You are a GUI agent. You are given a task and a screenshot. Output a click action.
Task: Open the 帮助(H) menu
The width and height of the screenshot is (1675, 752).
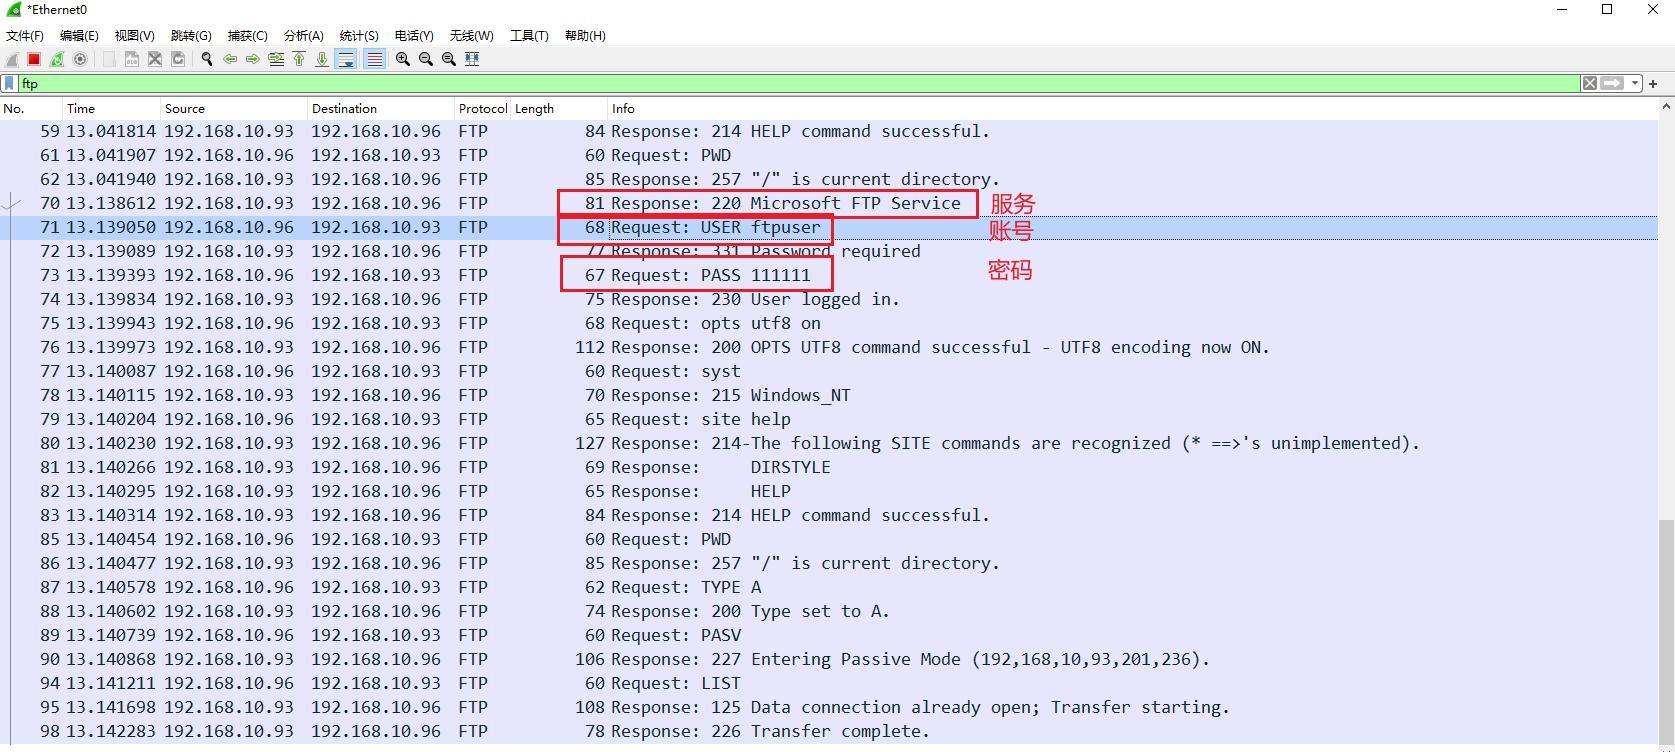585,35
